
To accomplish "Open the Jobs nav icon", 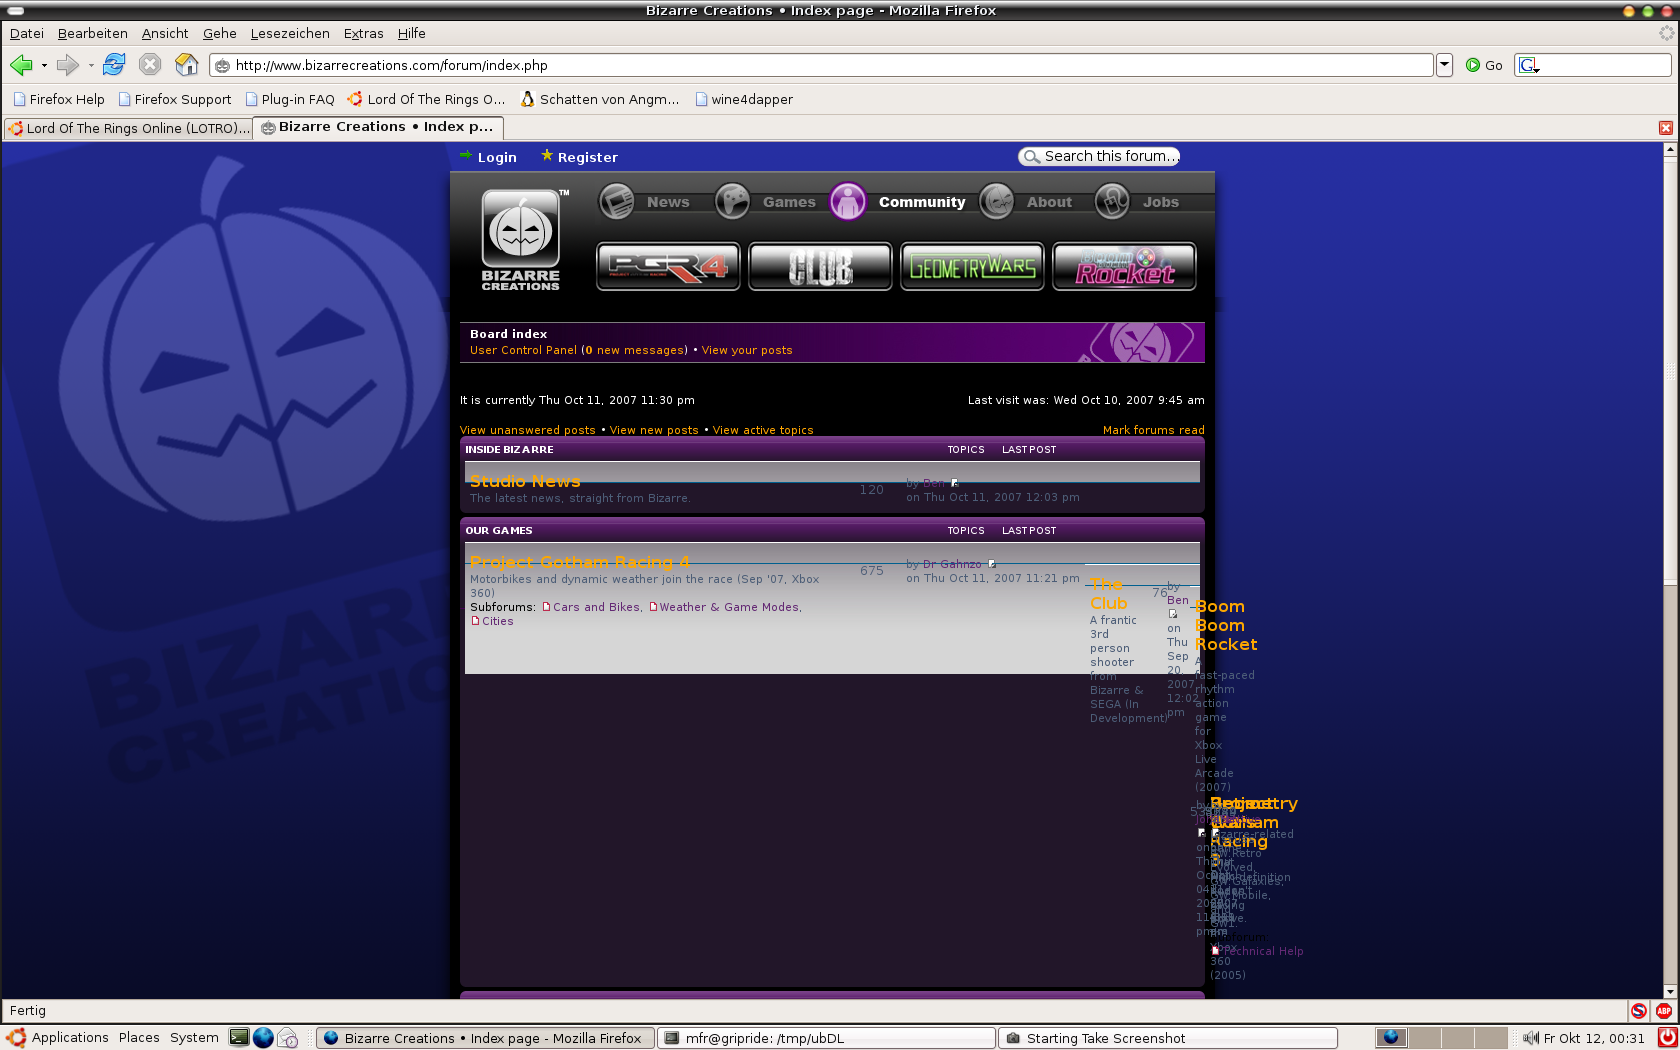I will coord(1112,201).
